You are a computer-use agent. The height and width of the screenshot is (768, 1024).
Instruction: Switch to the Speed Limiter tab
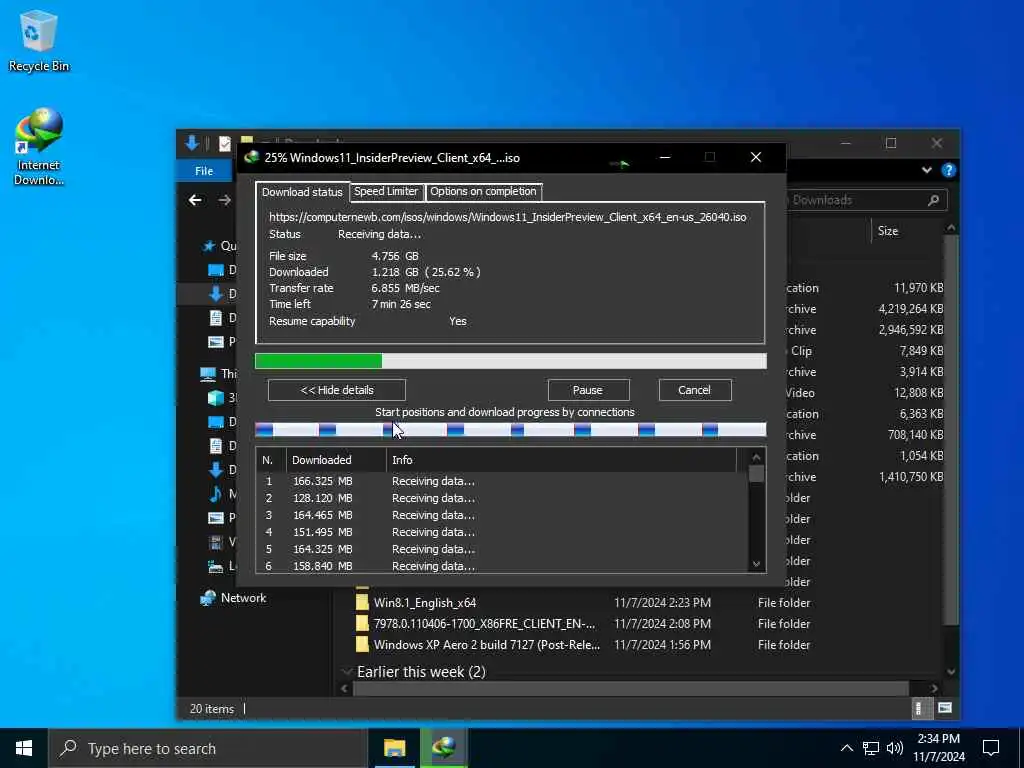[385, 191]
